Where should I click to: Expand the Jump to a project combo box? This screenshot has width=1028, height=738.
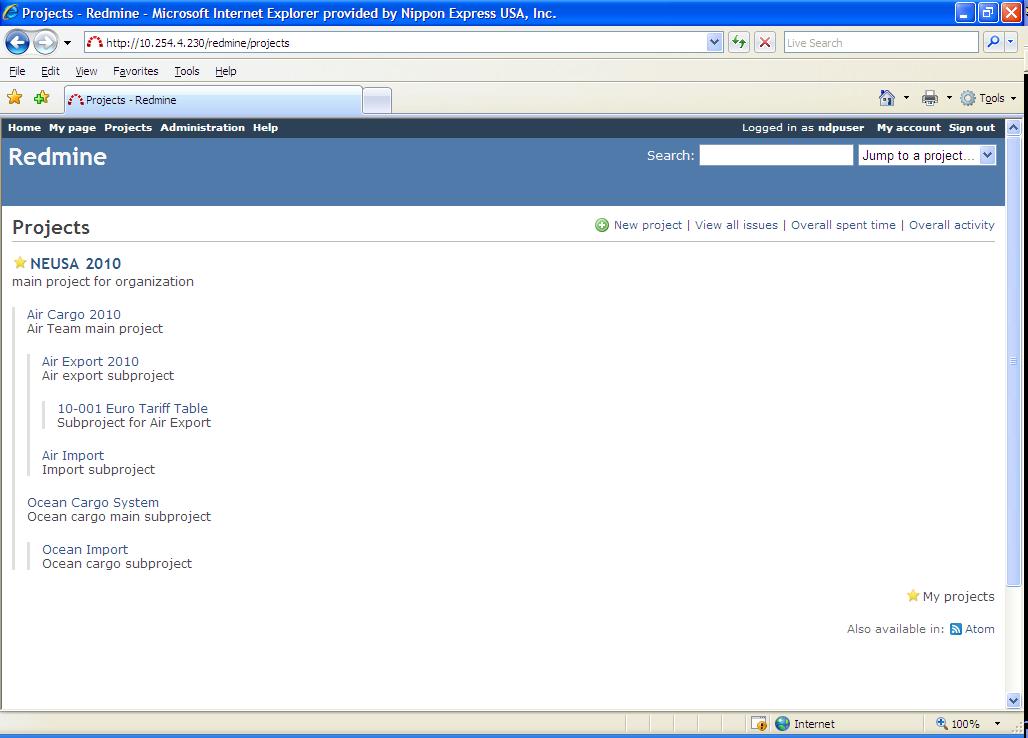tap(927, 155)
